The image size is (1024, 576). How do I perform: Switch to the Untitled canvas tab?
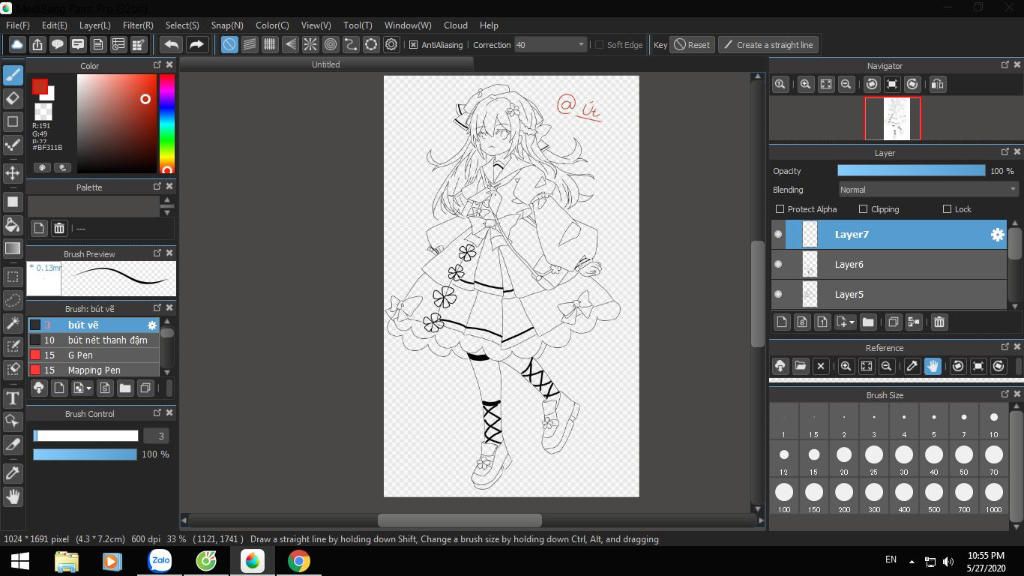[326, 64]
